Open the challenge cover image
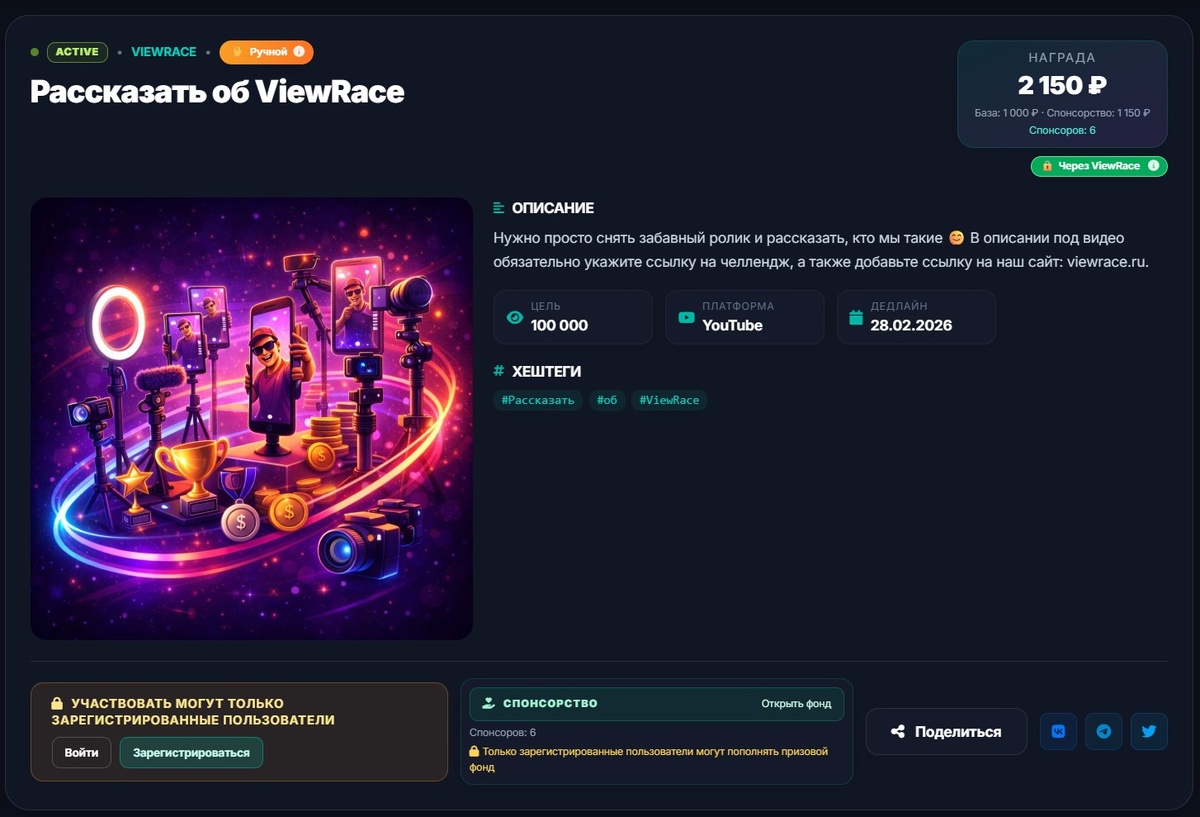The width and height of the screenshot is (1200, 817). (x=252, y=418)
